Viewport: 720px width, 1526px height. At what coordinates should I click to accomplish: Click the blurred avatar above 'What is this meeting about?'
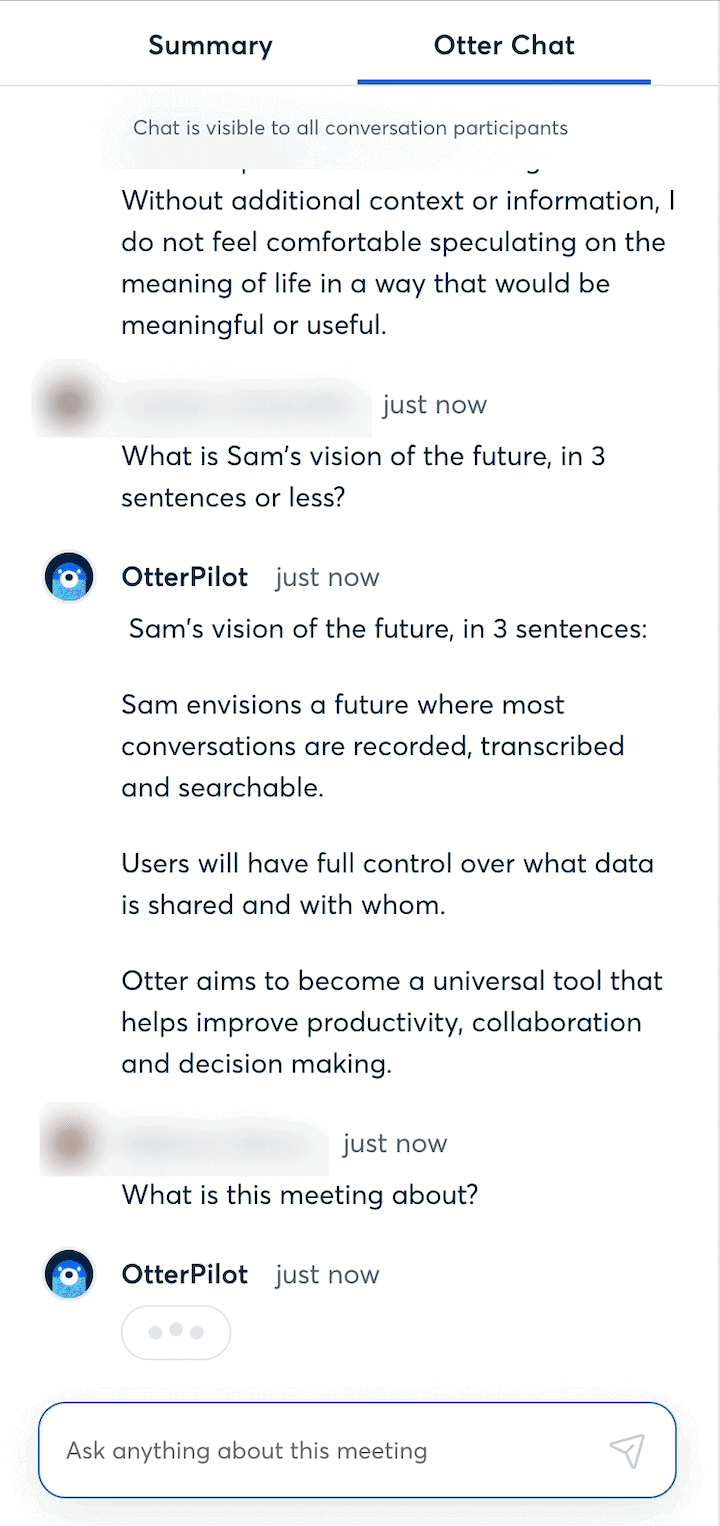click(69, 1142)
